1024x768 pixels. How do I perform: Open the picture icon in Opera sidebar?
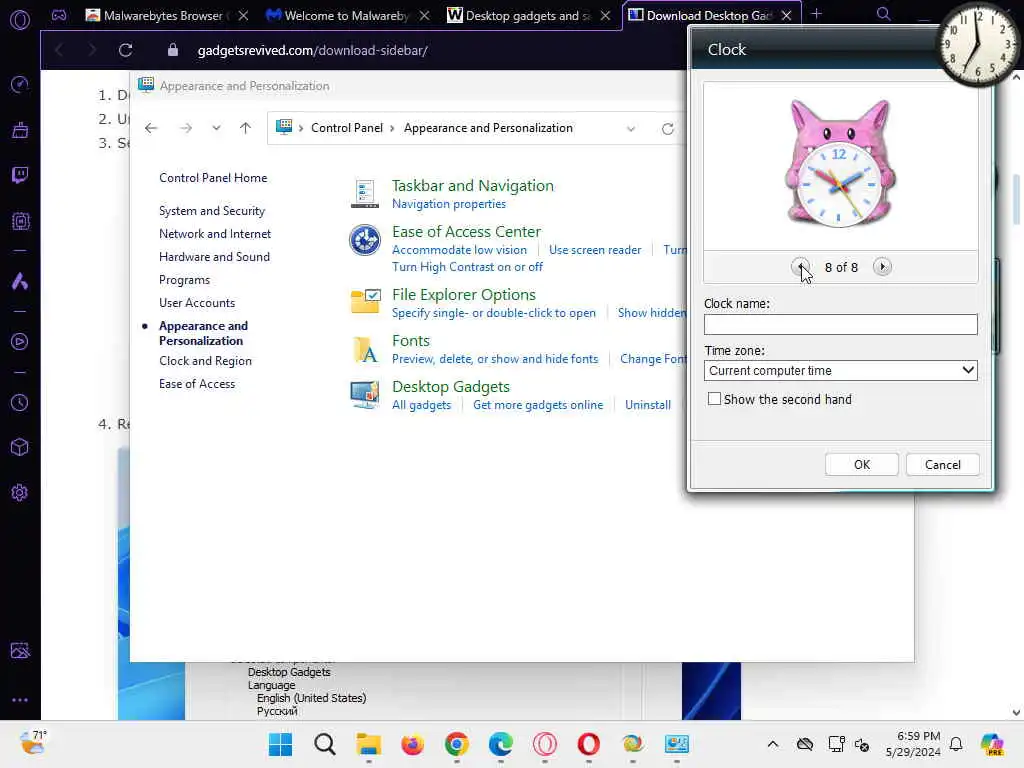20,650
